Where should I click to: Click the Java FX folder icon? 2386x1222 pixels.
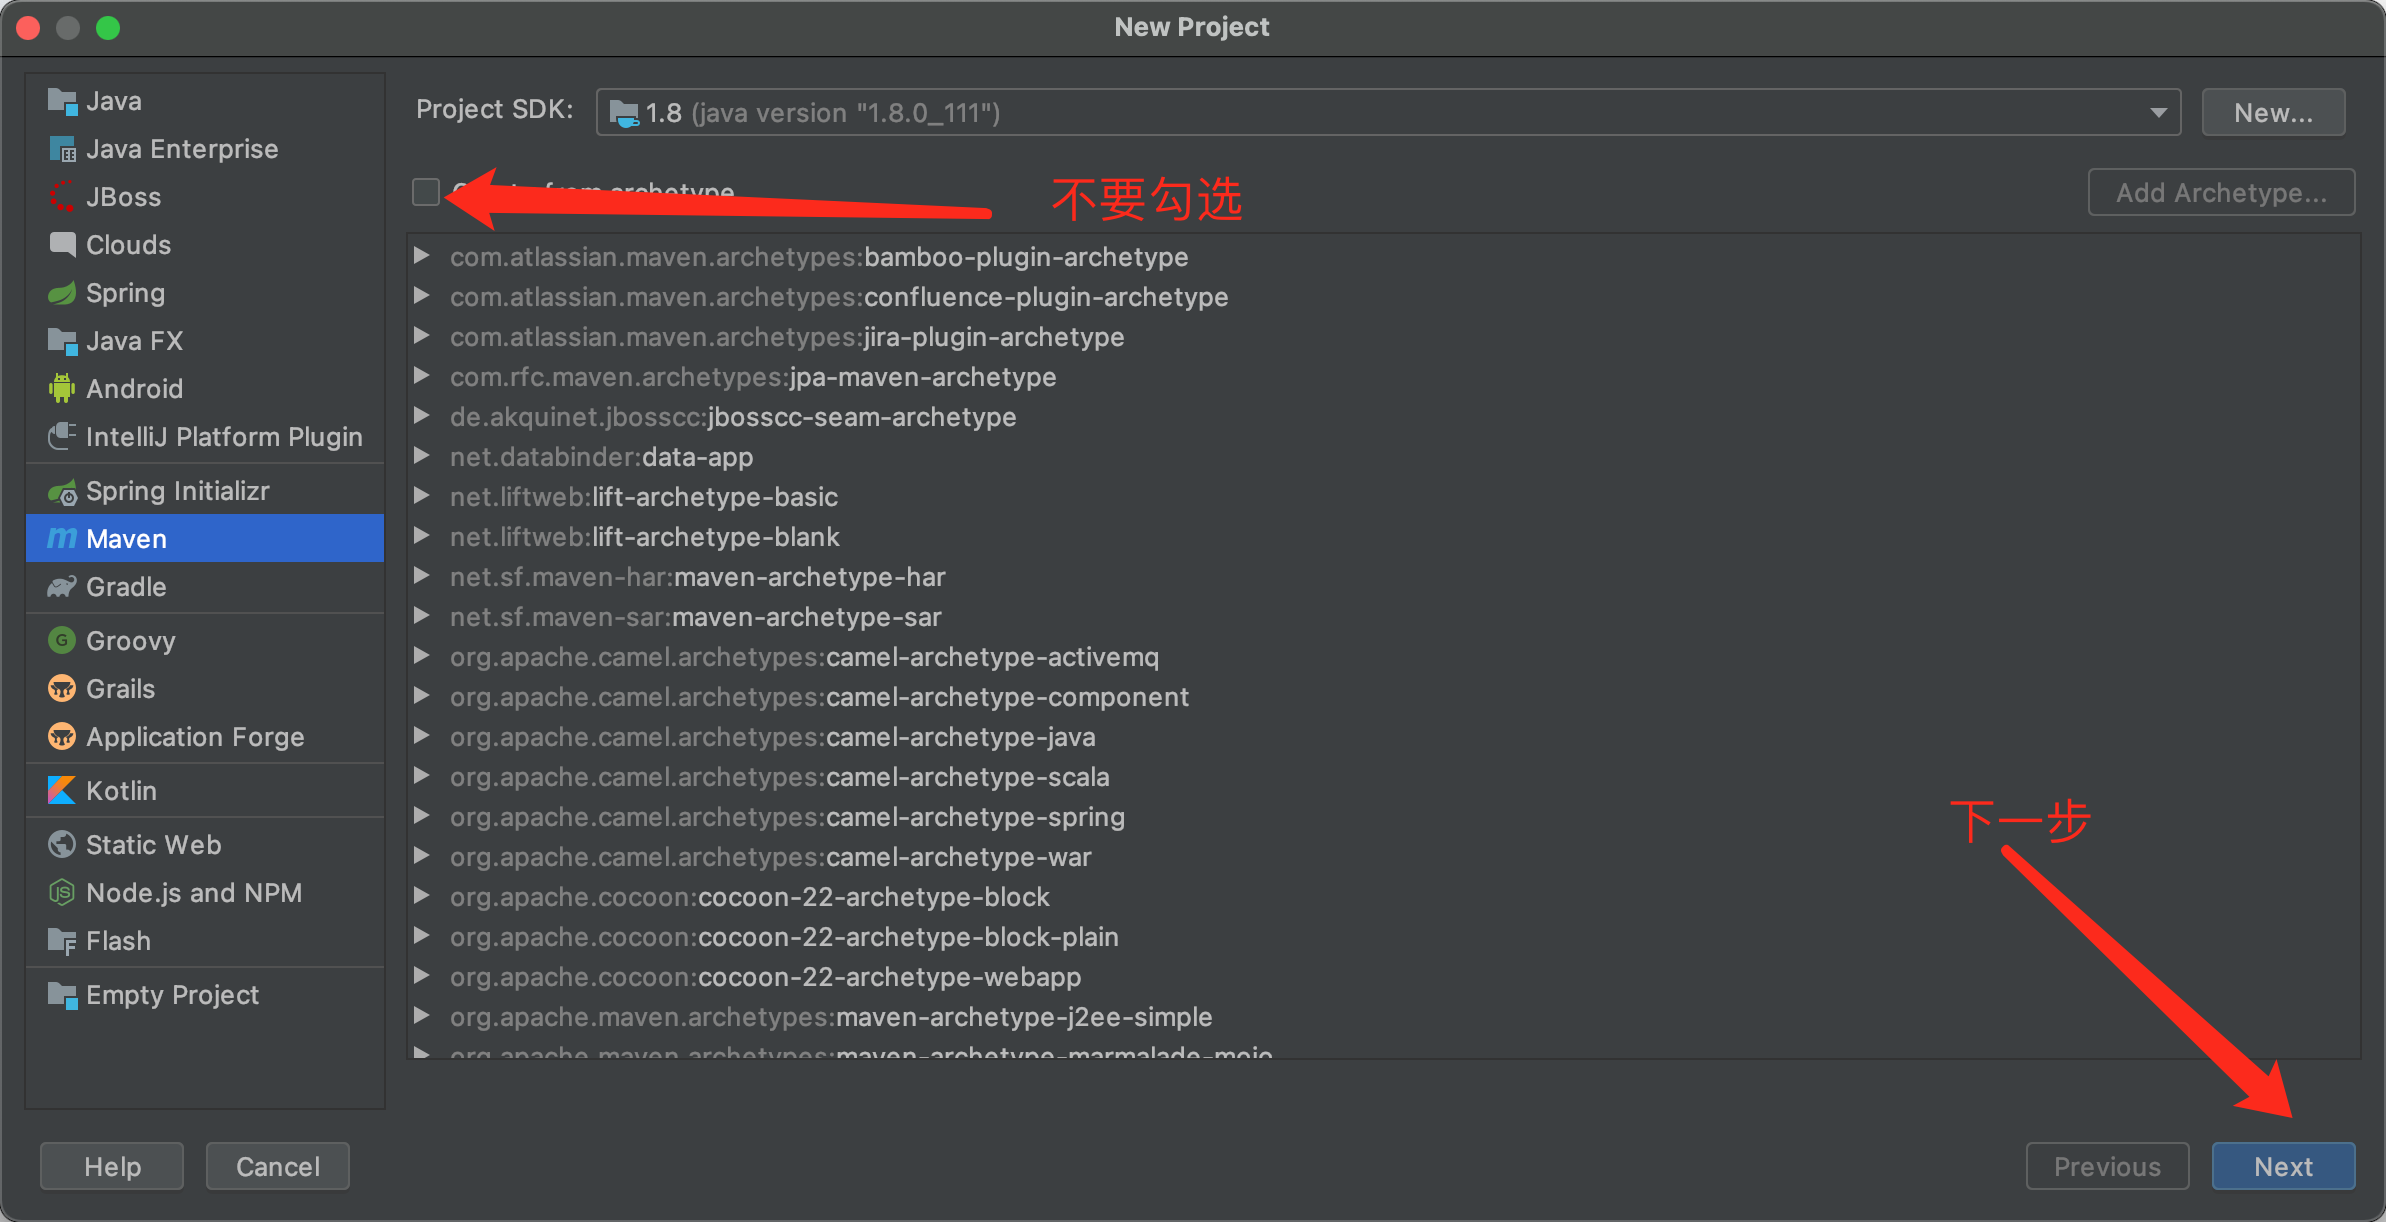tap(62, 341)
